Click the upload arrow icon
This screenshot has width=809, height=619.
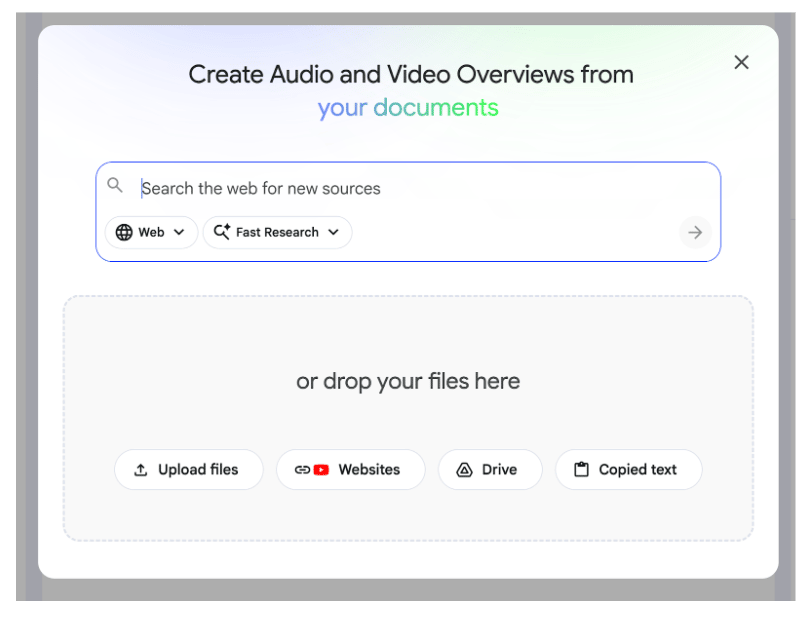[141, 470]
